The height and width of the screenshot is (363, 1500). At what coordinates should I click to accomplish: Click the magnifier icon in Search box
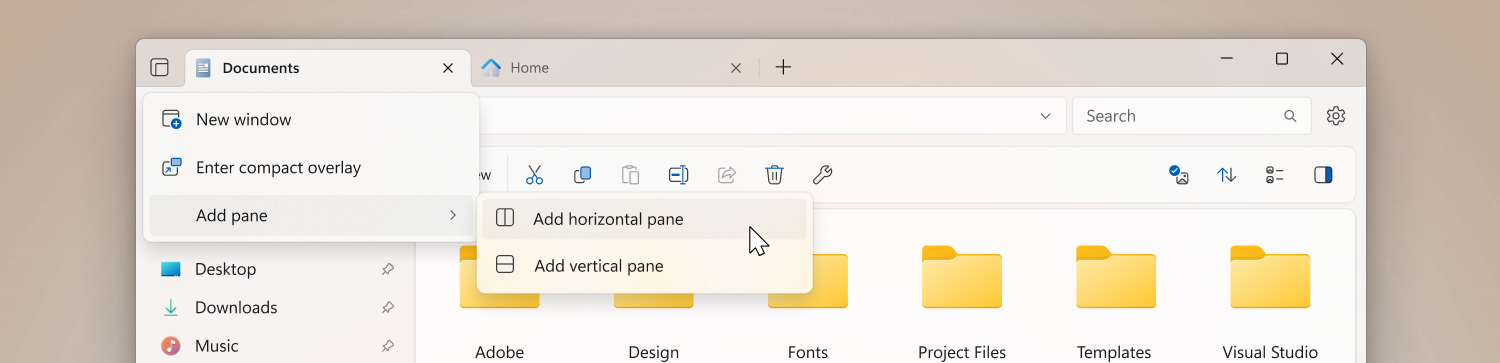tap(1290, 116)
